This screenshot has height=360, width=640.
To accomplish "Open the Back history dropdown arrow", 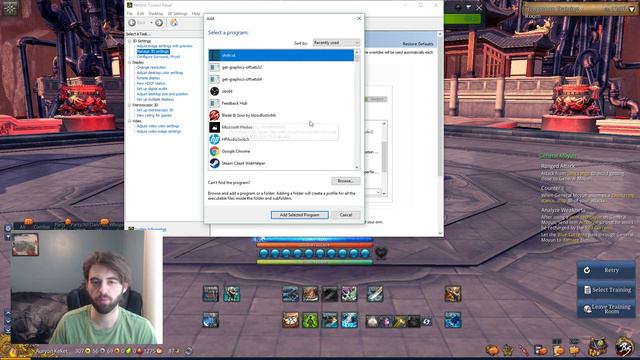I will click(151, 23).
